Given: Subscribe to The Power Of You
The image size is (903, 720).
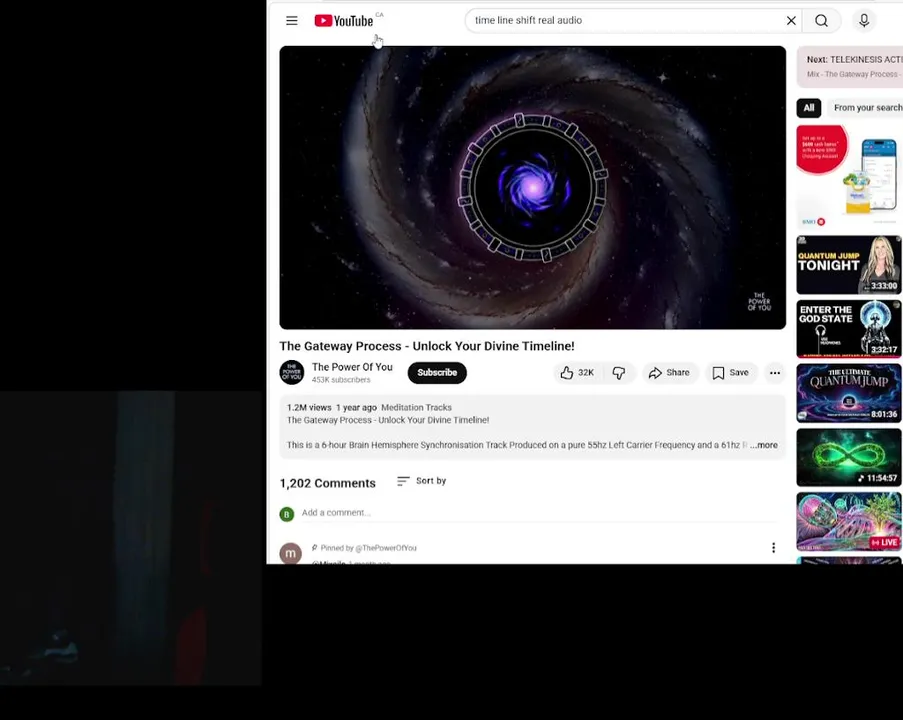Looking at the screenshot, I should pyautogui.click(x=437, y=373).
